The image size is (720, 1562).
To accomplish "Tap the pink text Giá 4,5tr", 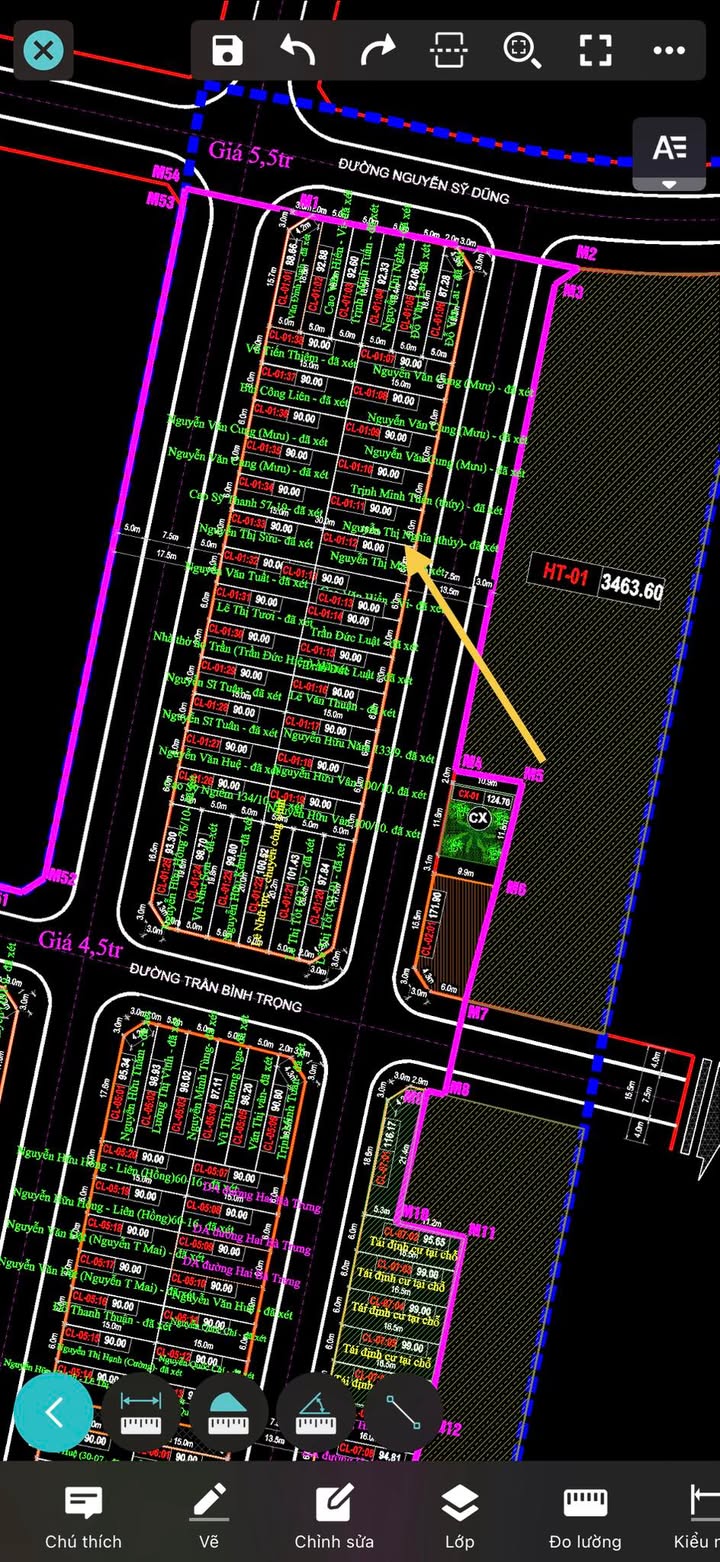I will click(x=80, y=942).
